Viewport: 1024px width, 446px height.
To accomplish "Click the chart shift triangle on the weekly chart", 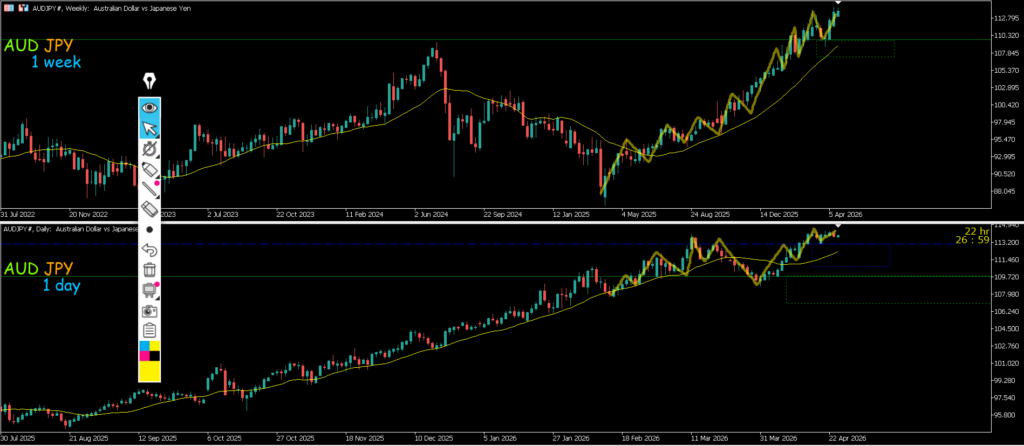I will pos(838,4).
